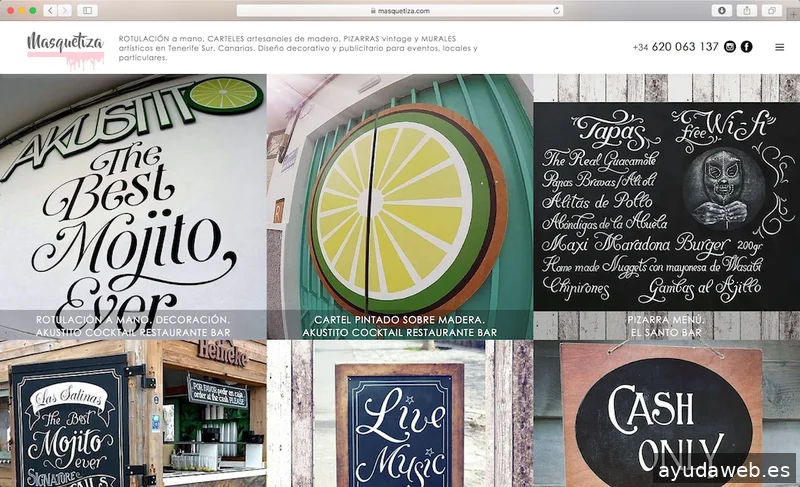Toggle the Safari sidebar button
Viewport: 800px width, 487px height.
87,10
